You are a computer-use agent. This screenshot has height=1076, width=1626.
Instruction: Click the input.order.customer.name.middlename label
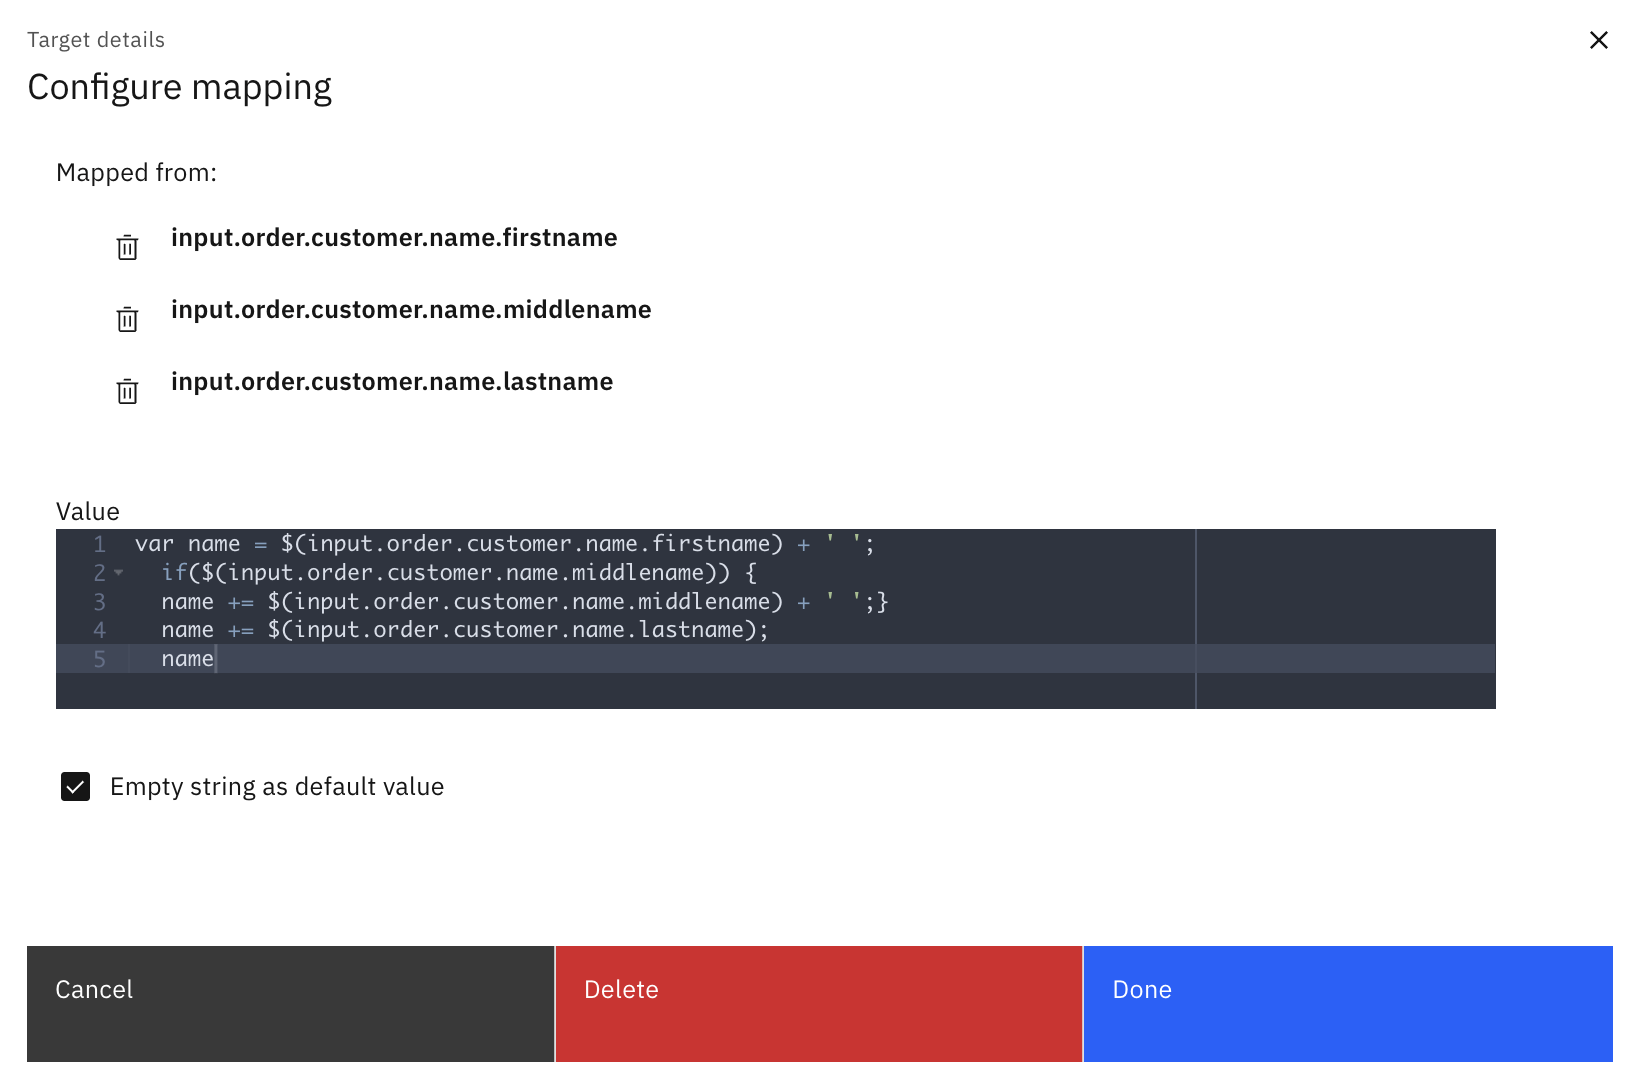[411, 310]
